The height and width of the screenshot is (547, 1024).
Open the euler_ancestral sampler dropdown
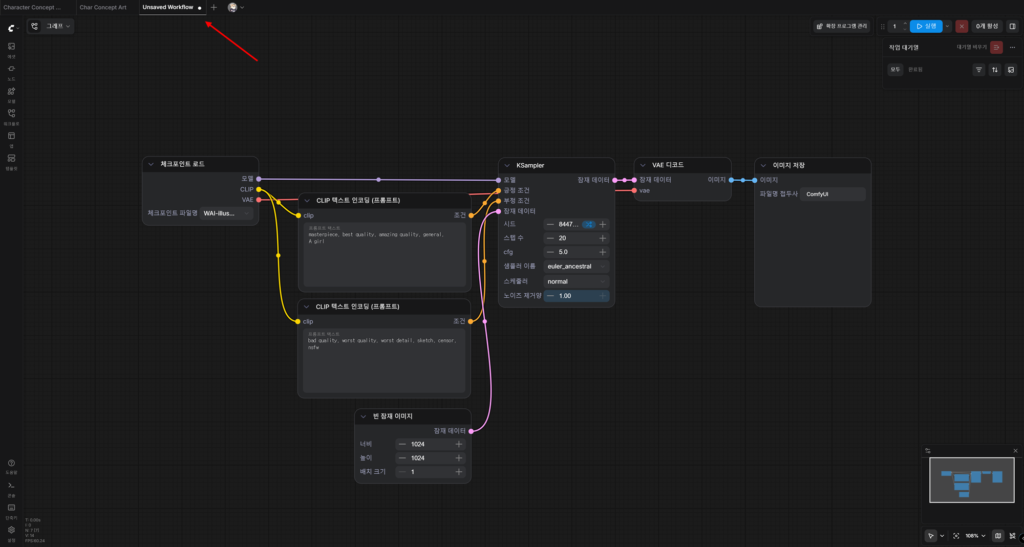576,266
